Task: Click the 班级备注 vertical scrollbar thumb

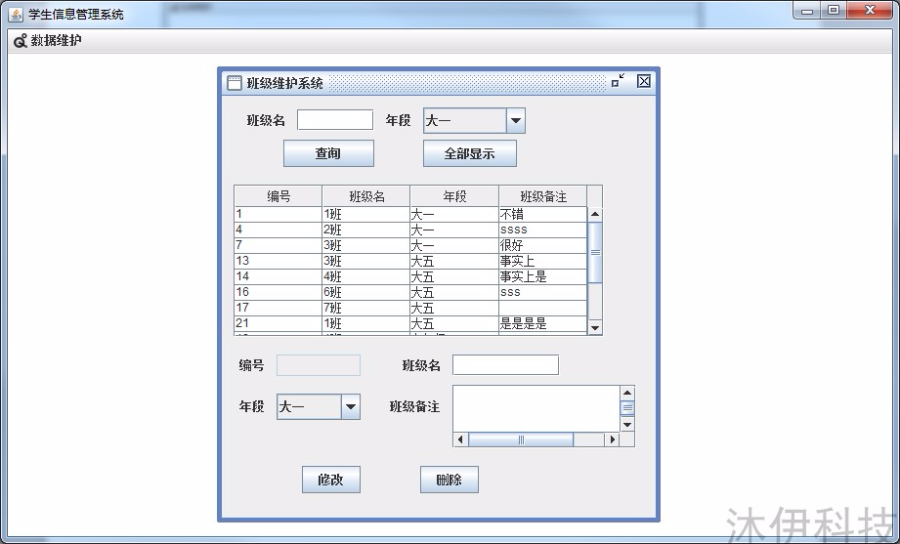Action: click(627, 408)
